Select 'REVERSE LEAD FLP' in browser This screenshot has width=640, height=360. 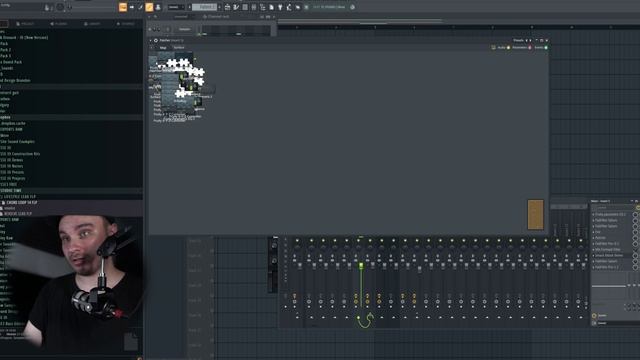coord(18,213)
